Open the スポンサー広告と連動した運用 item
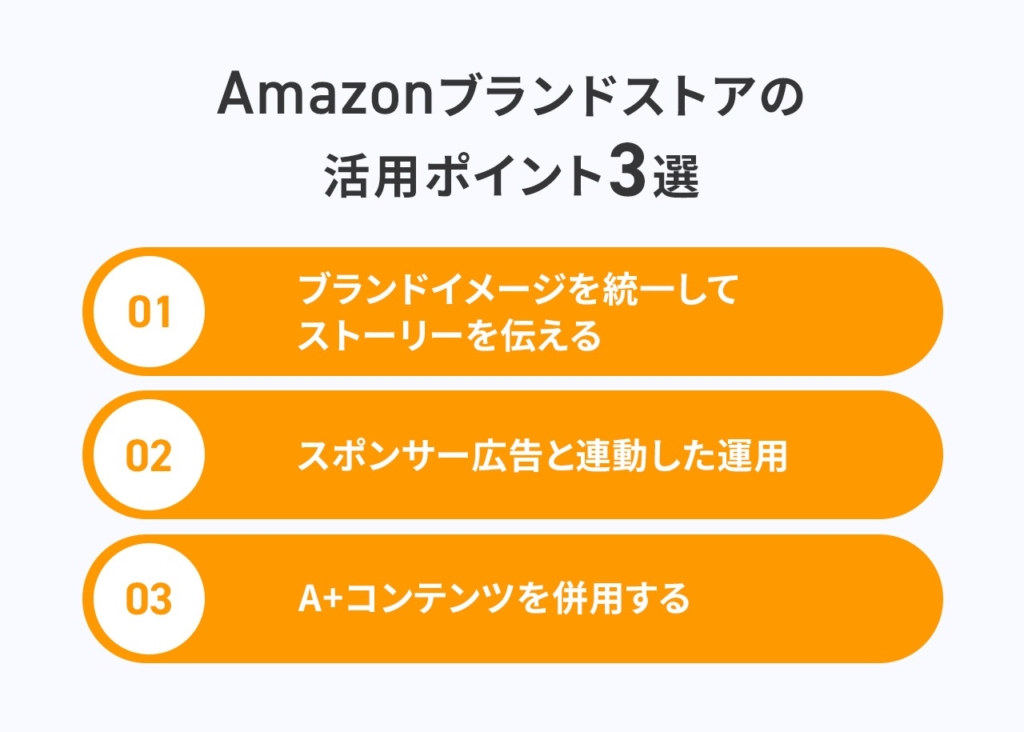 543,456
